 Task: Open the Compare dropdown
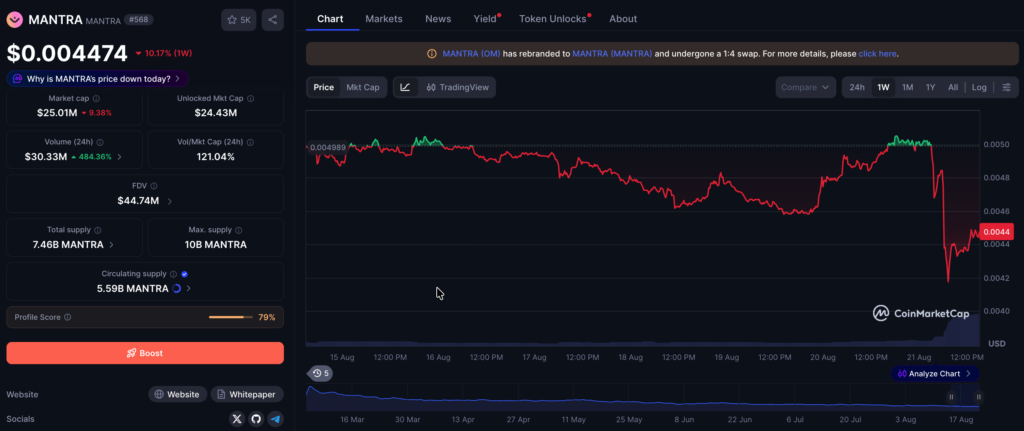coord(805,88)
